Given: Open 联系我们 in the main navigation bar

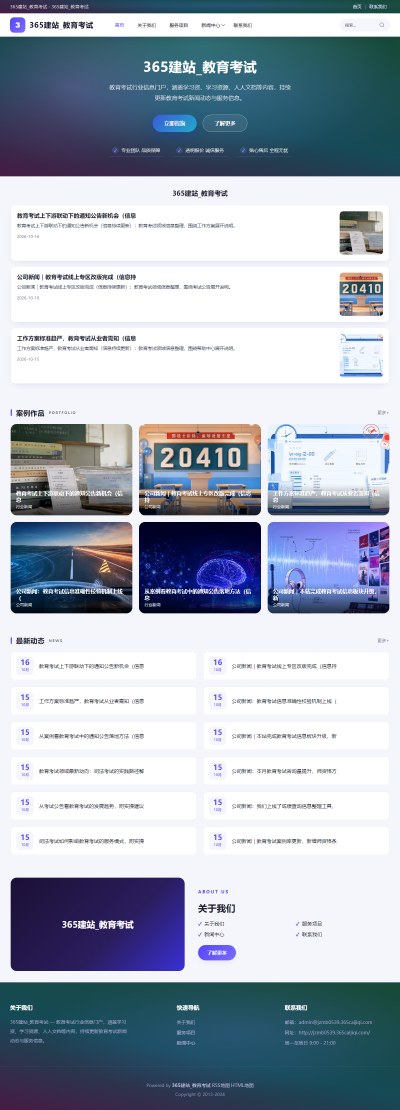Looking at the screenshot, I should click(243, 25).
